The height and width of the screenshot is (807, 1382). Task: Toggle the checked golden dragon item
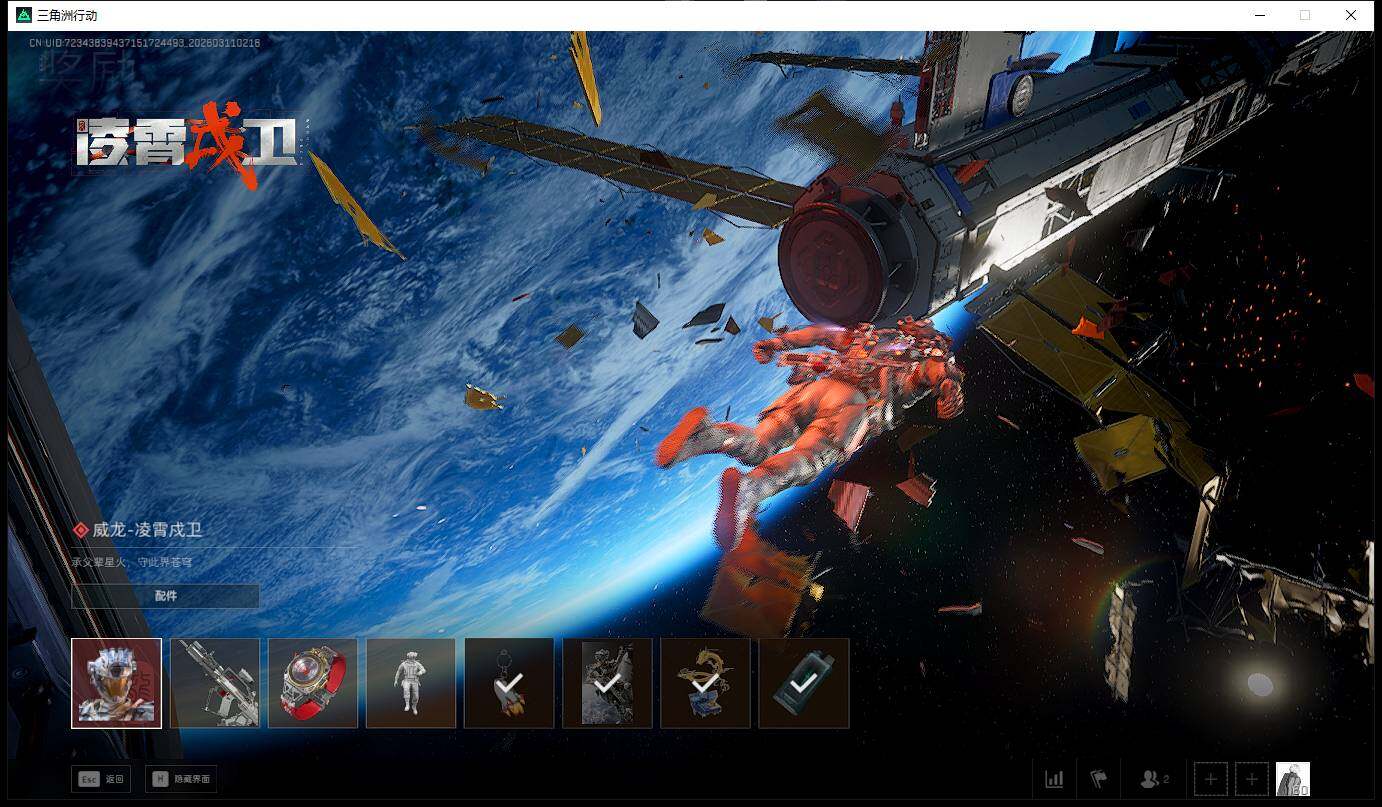[x=705, y=683]
